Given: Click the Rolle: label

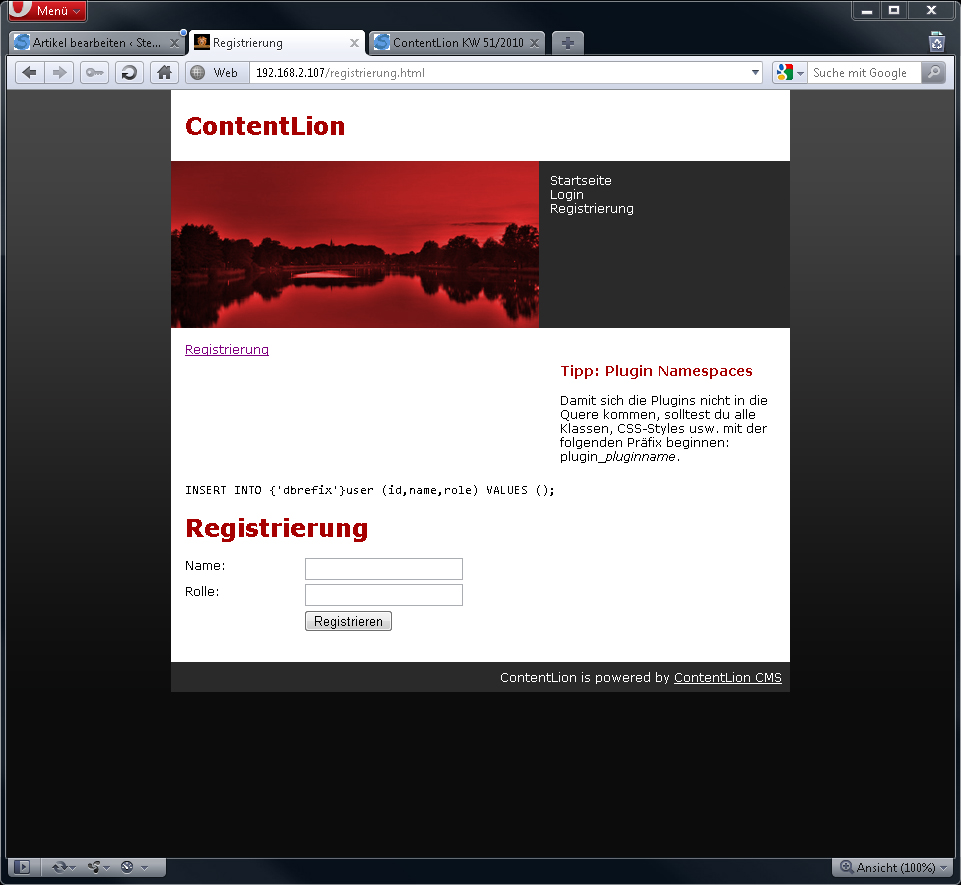Looking at the screenshot, I should (x=202, y=591).
